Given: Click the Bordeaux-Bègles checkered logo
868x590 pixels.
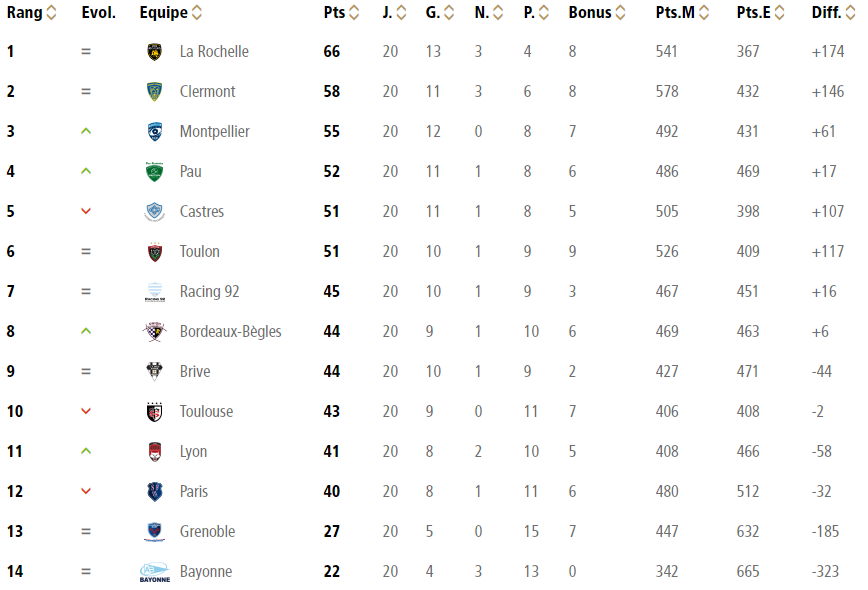Looking at the screenshot, I should (154, 332).
